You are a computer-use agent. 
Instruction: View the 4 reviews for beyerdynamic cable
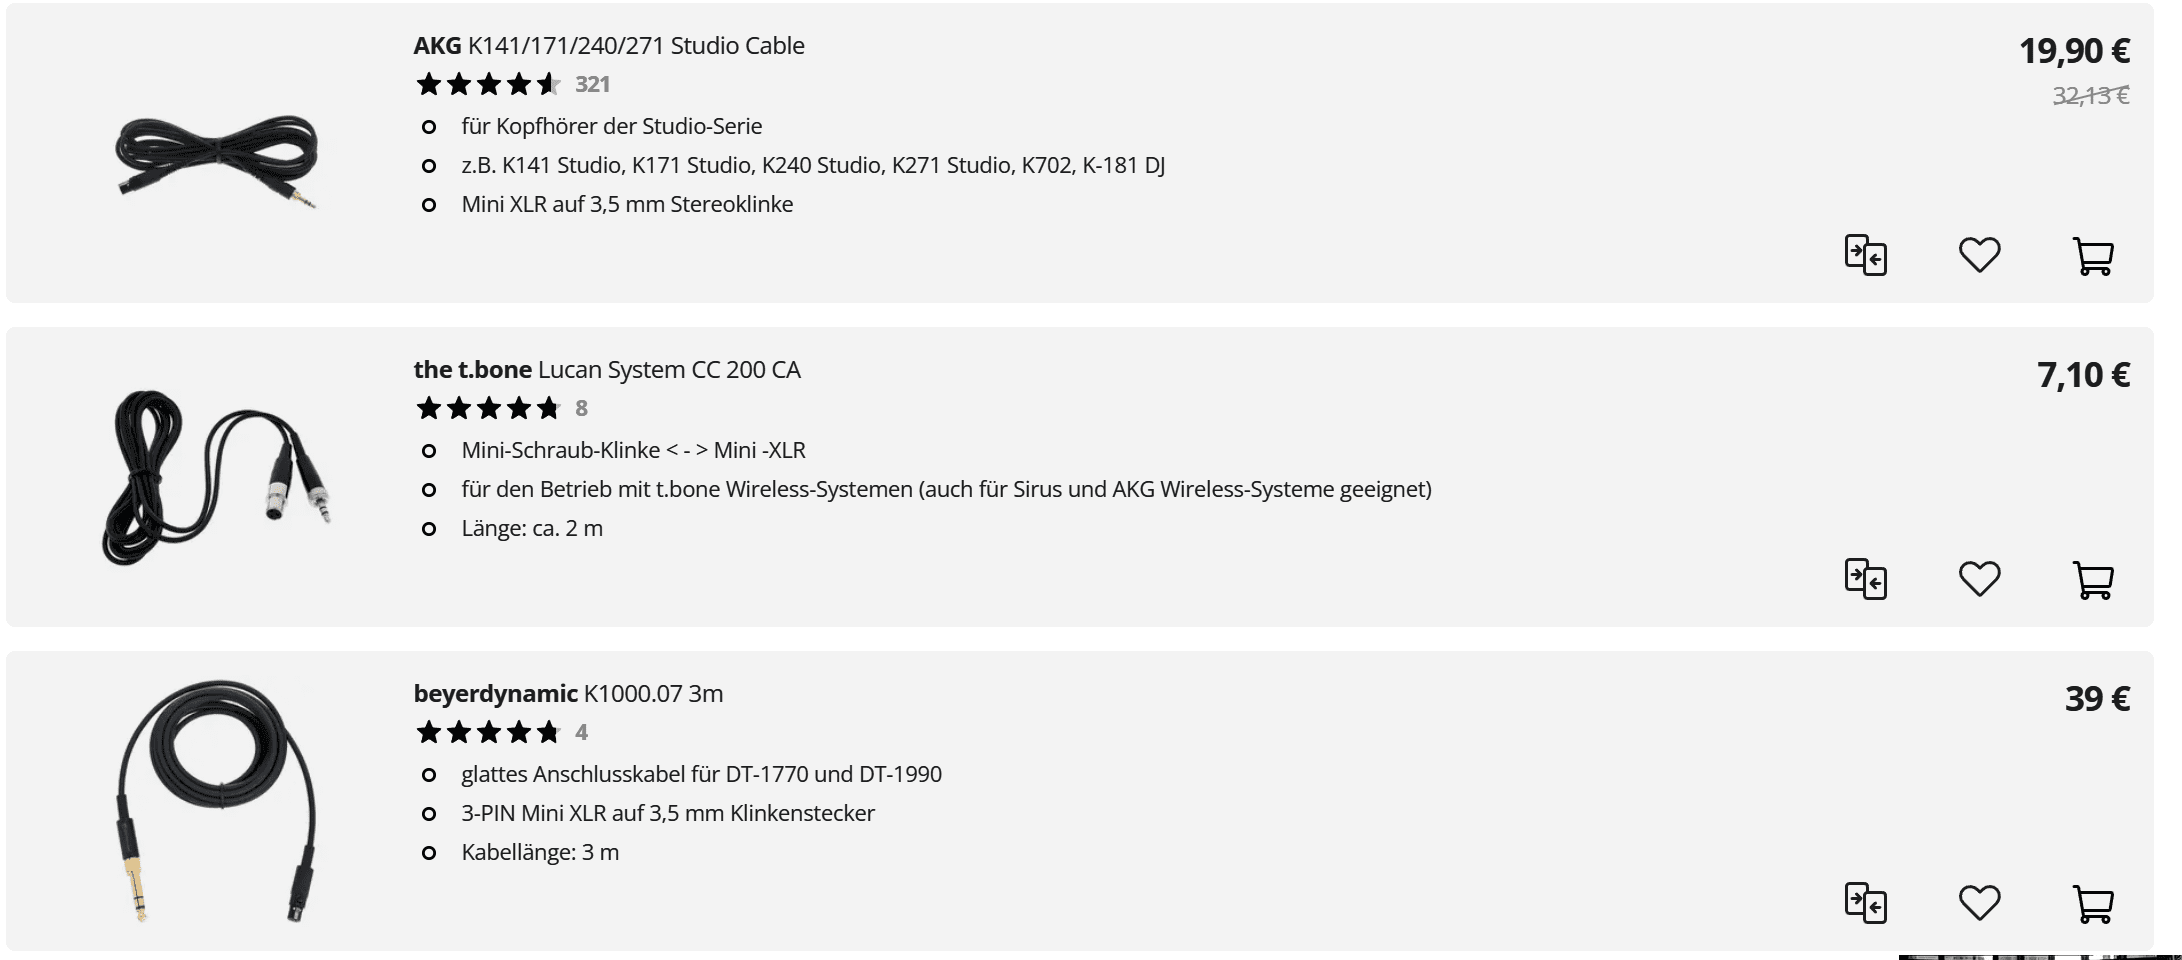coord(581,733)
